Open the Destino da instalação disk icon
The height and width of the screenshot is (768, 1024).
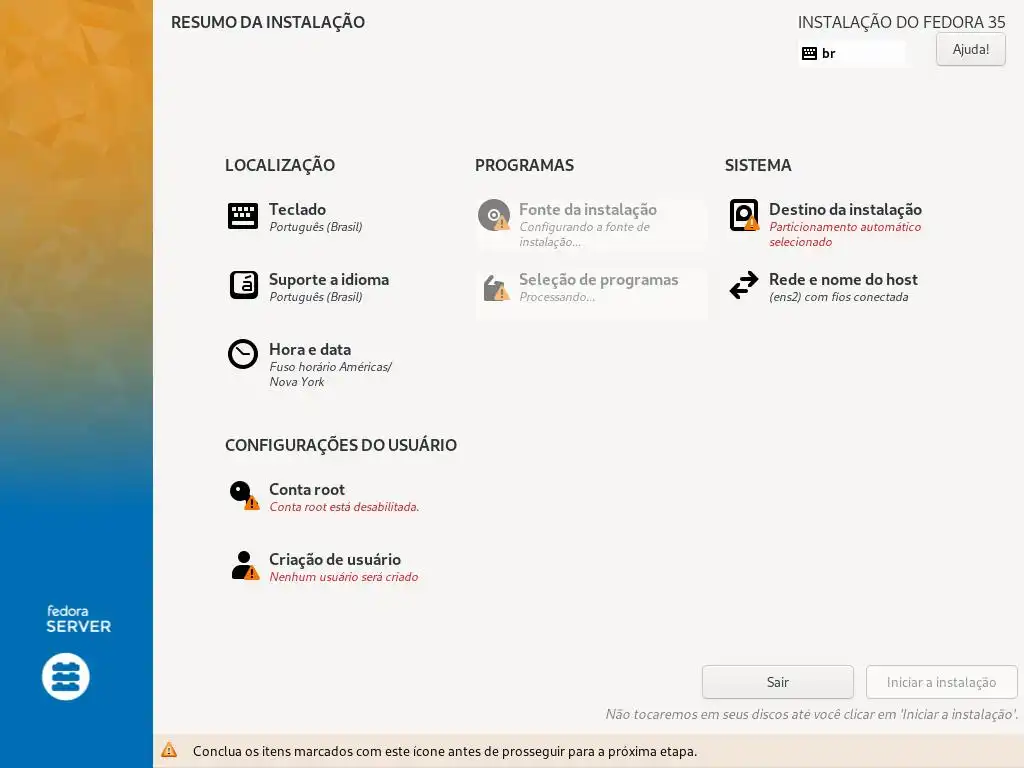point(744,216)
